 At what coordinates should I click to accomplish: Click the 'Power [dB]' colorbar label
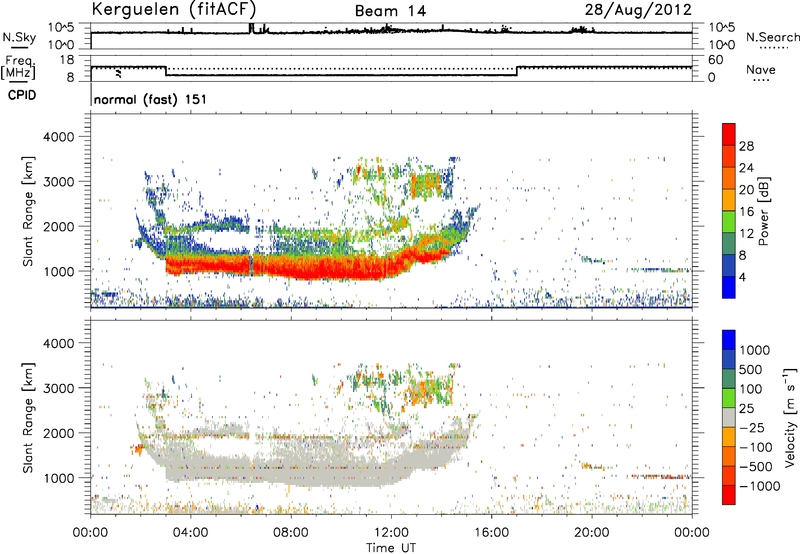pyautogui.click(x=763, y=211)
